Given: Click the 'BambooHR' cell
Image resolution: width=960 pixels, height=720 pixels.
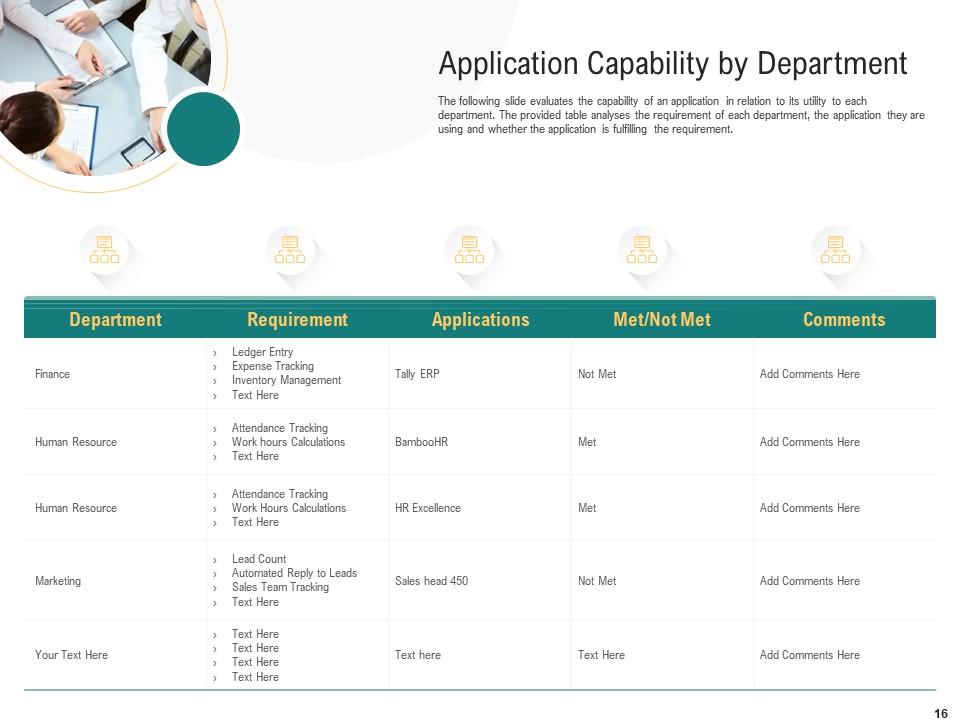Looking at the screenshot, I should tap(423, 441).
